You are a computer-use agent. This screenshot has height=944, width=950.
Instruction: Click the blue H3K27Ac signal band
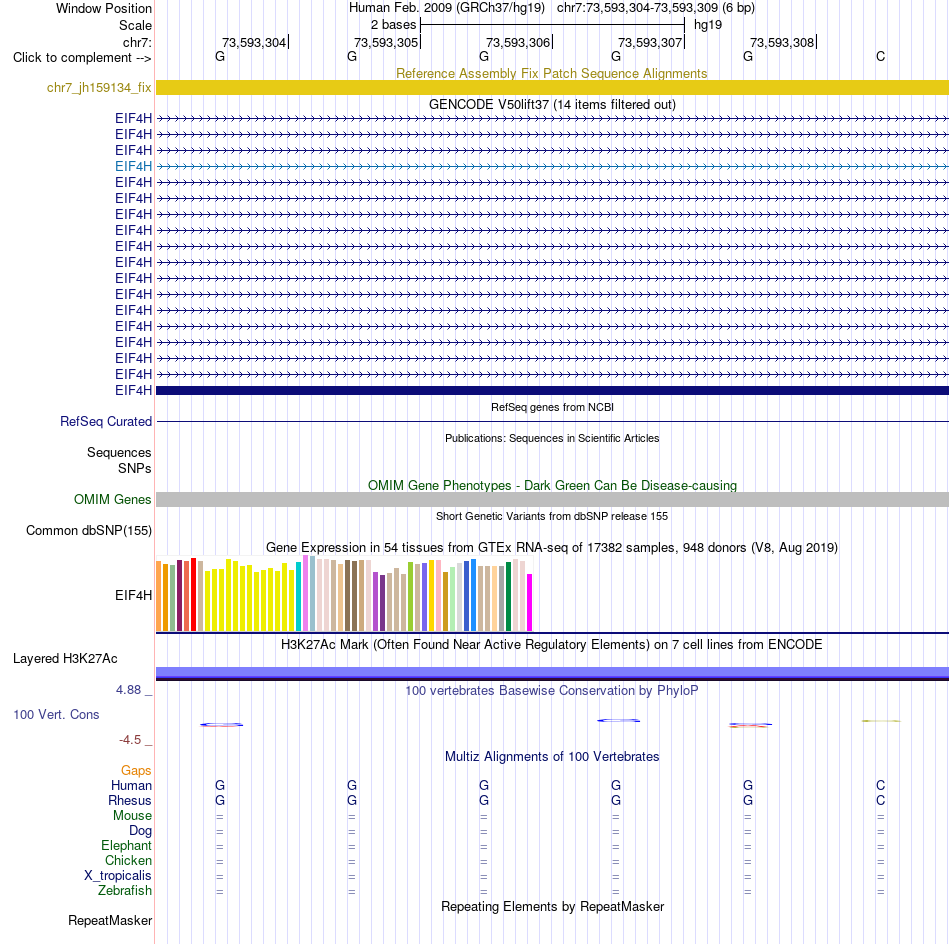pyautogui.click(x=552, y=673)
